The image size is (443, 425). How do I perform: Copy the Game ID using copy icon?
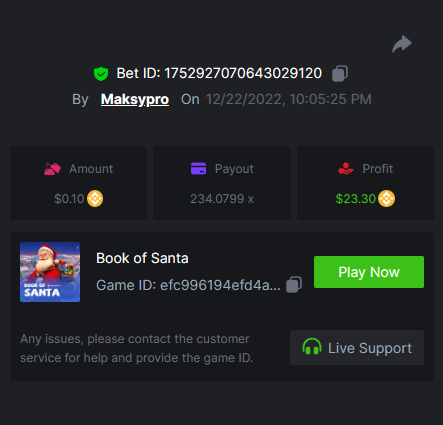294,285
